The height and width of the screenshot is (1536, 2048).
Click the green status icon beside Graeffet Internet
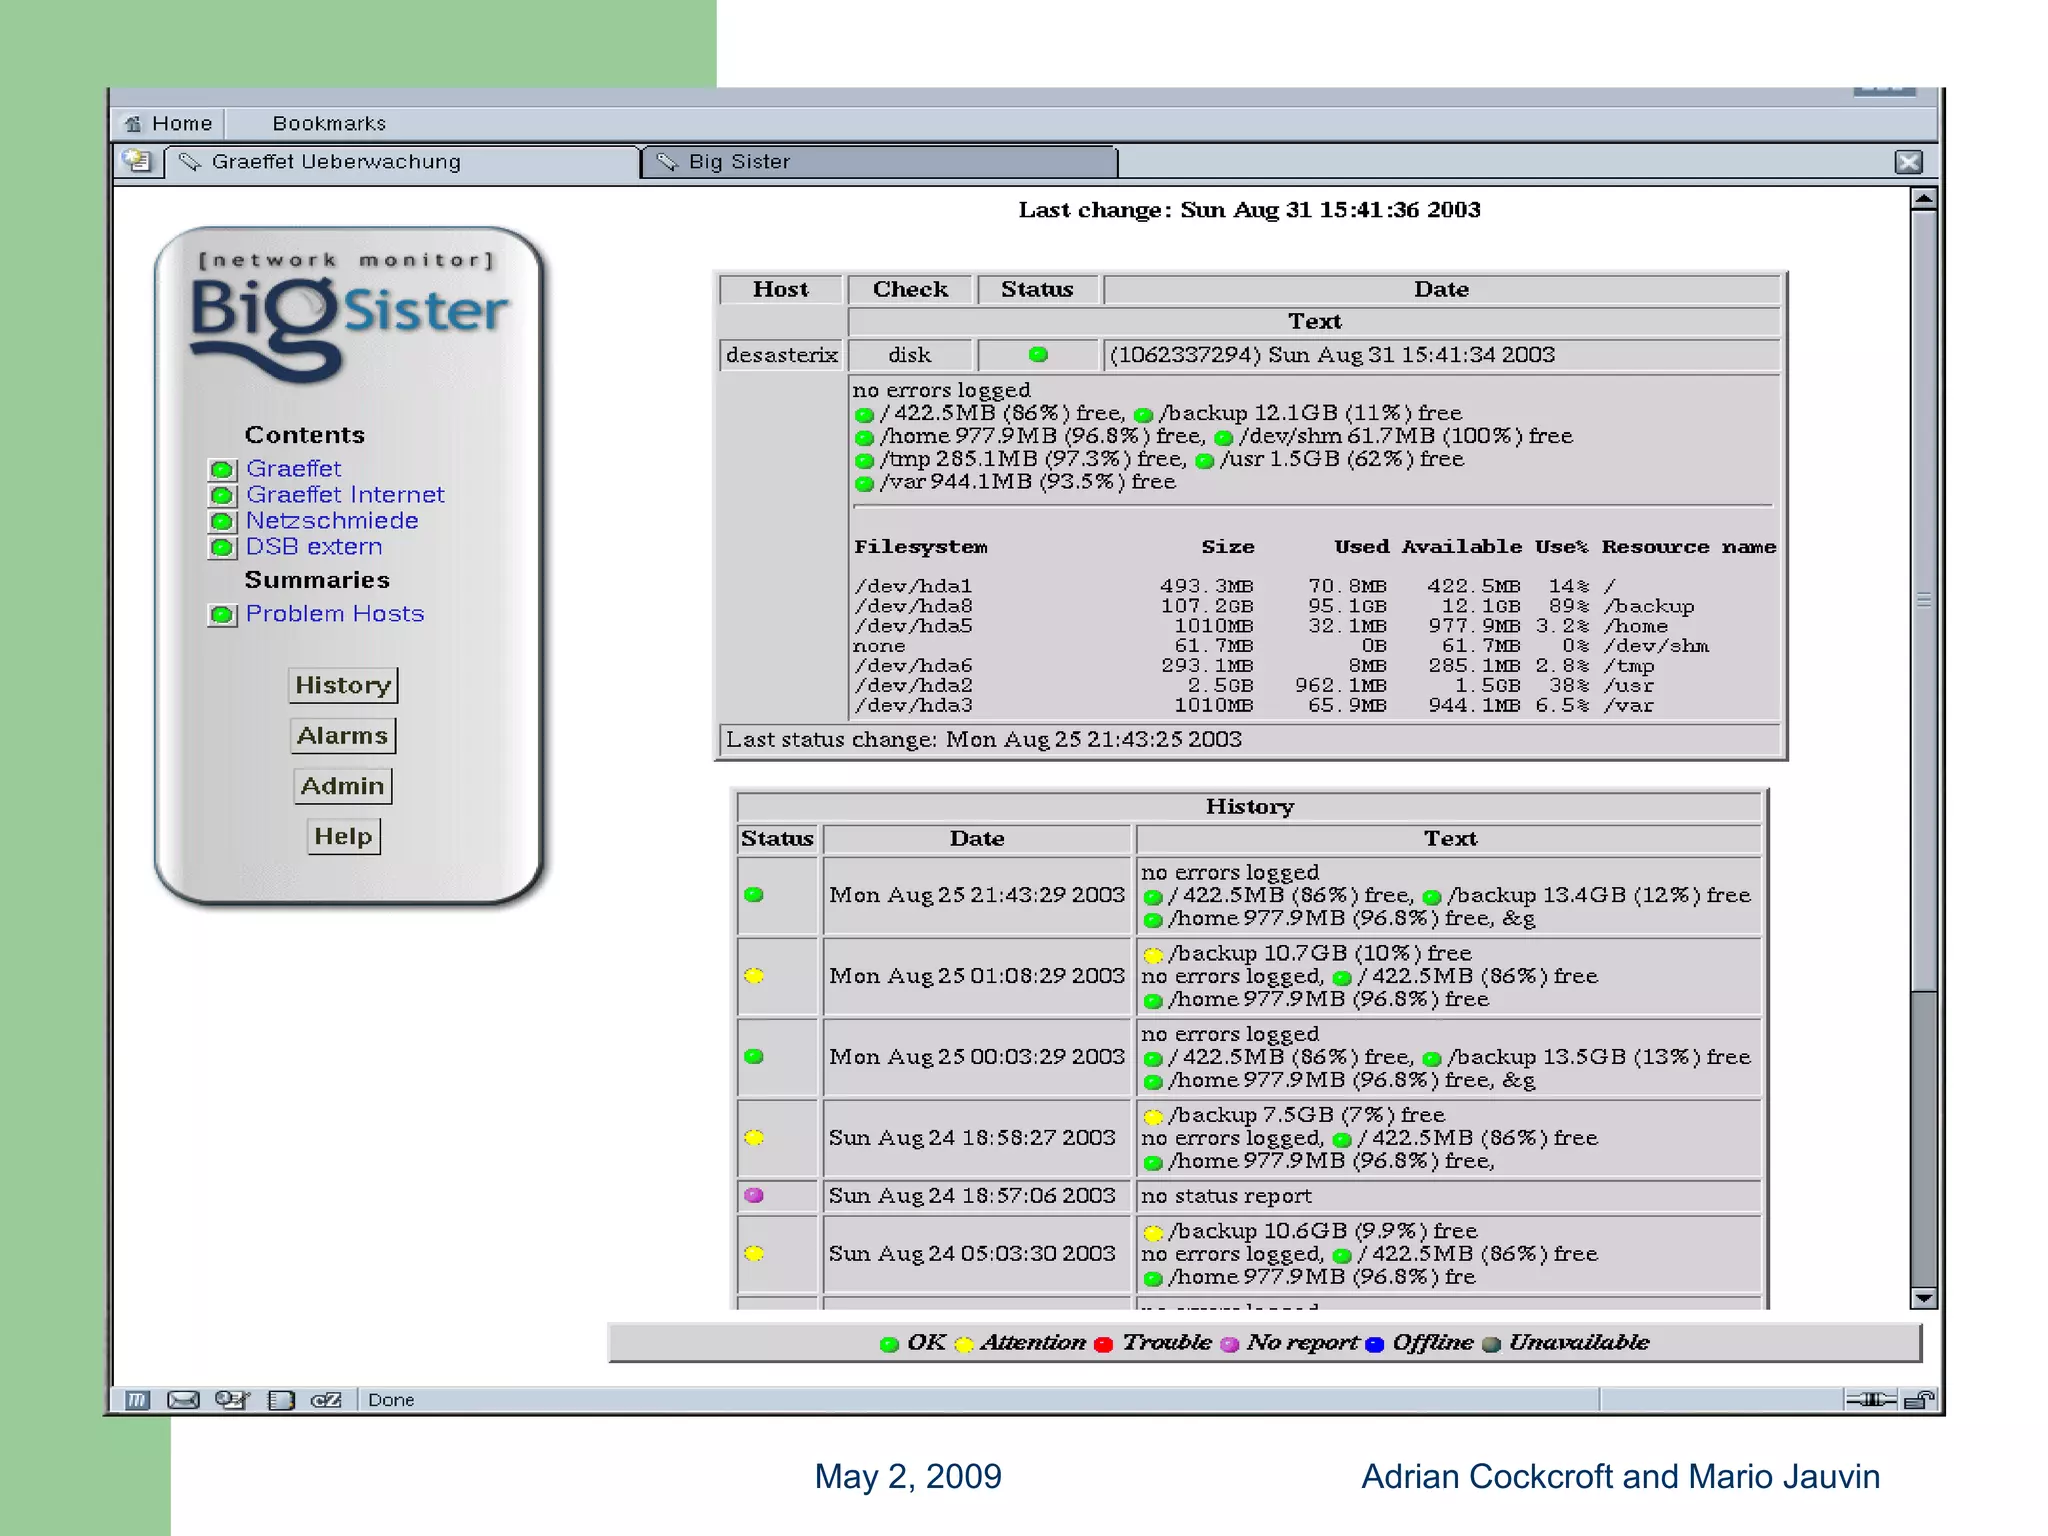[222, 495]
